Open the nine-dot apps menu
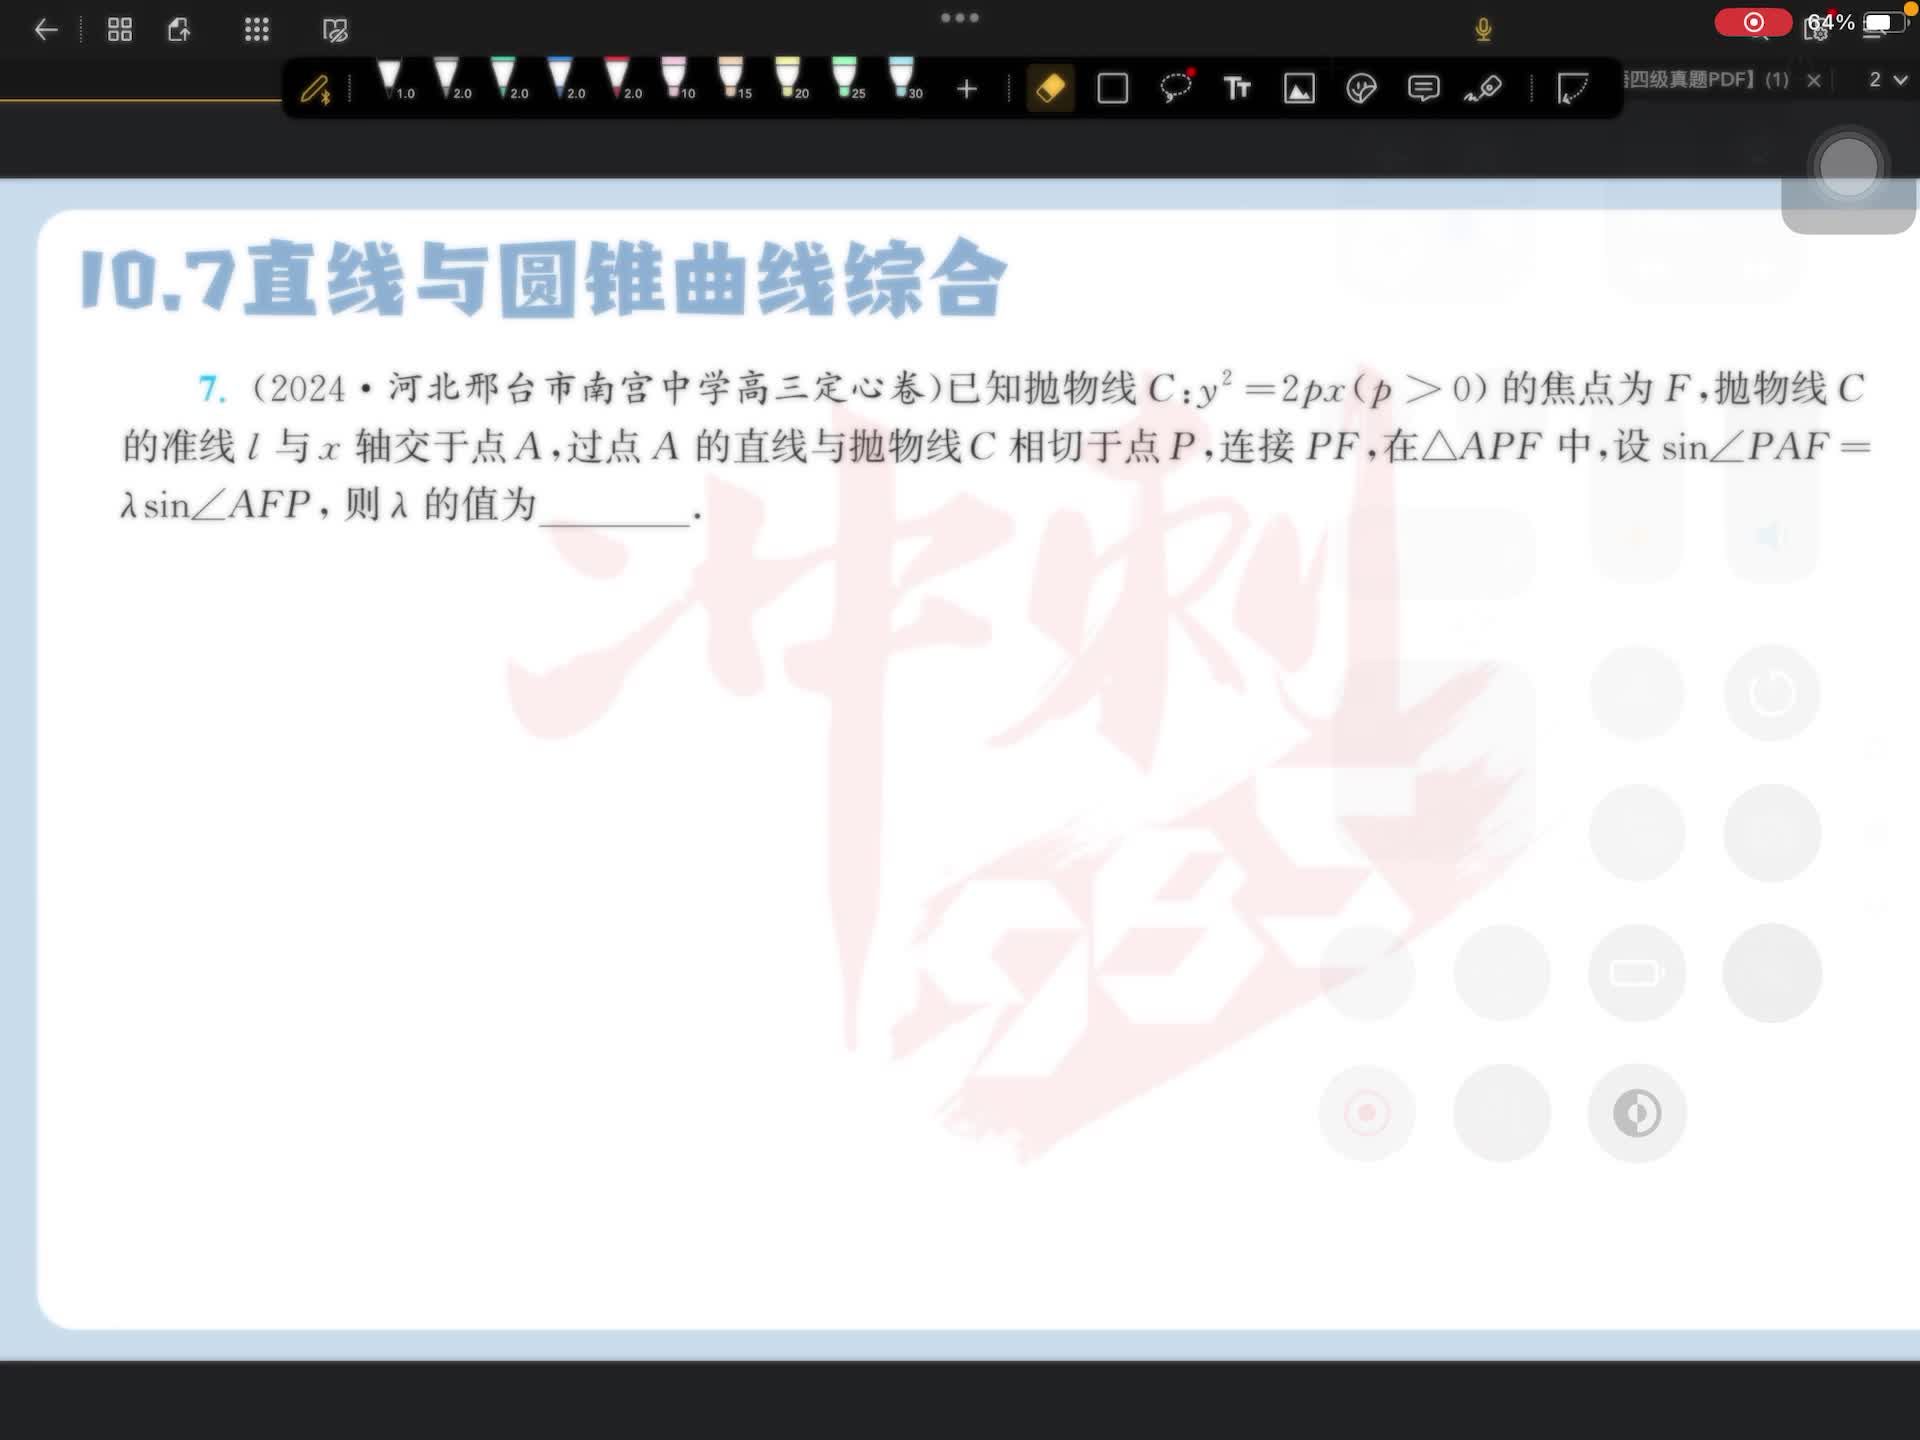The height and width of the screenshot is (1440, 1920). click(x=257, y=30)
